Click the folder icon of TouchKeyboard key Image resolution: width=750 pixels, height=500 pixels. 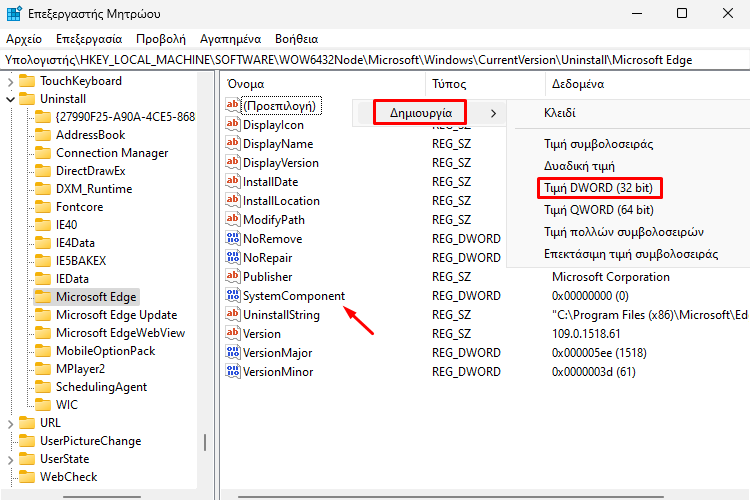coord(27,81)
